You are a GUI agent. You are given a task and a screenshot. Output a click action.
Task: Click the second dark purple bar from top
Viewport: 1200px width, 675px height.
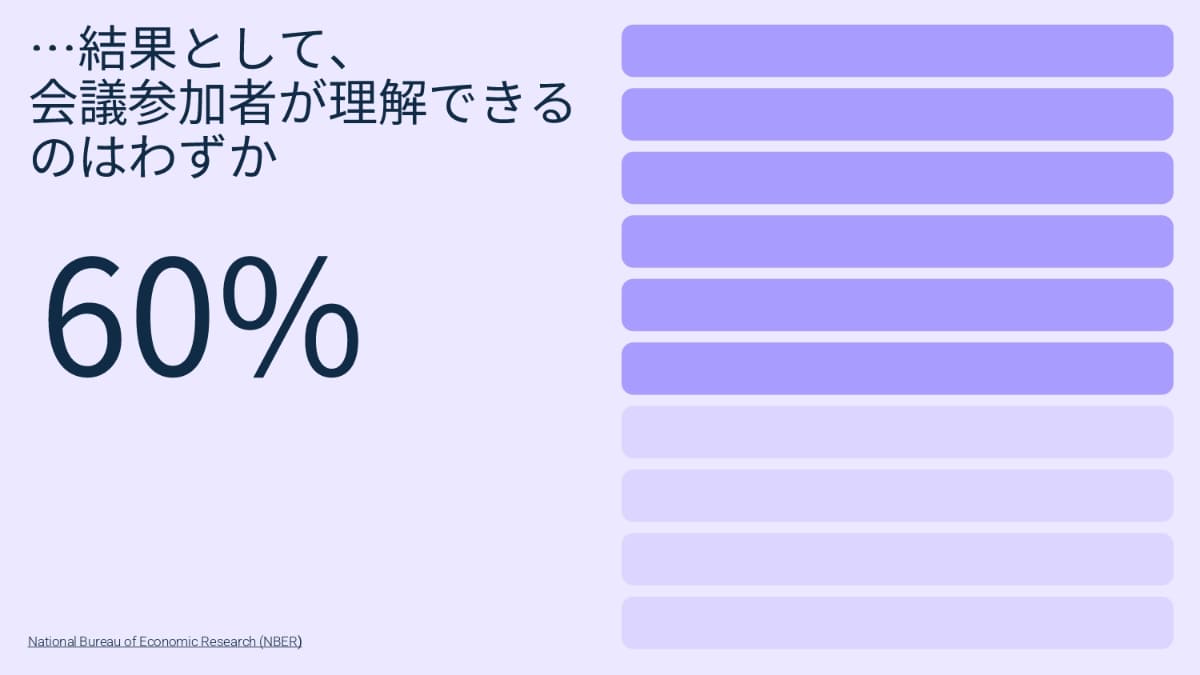897,114
